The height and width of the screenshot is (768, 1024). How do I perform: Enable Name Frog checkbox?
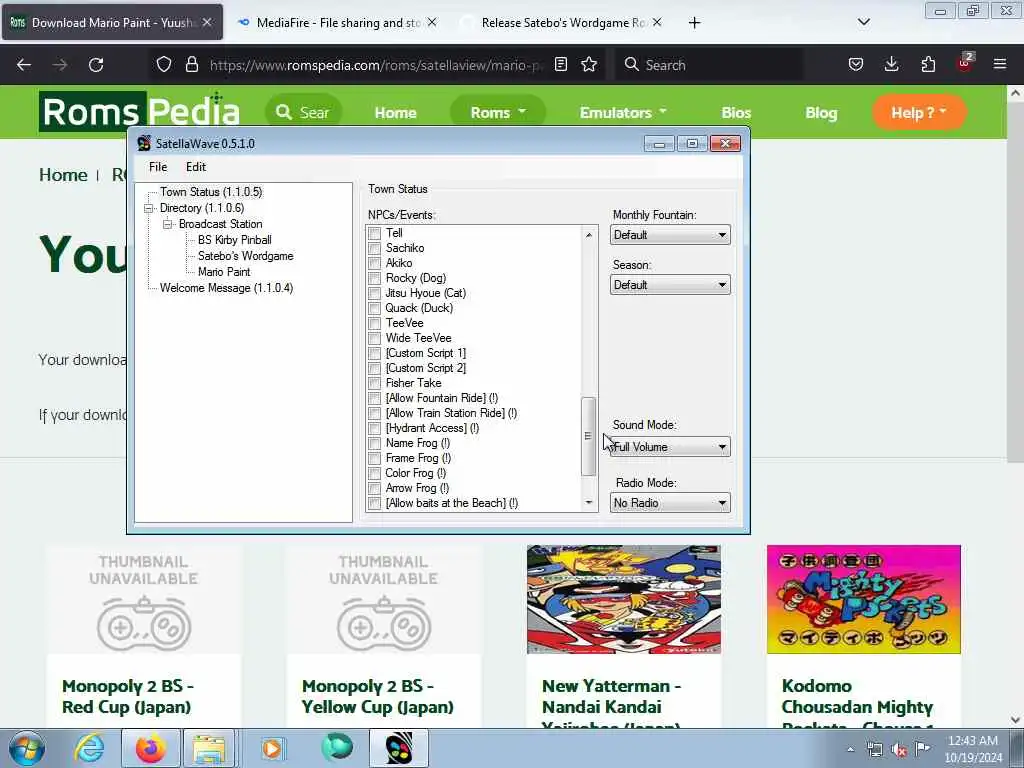(x=374, y=443)
